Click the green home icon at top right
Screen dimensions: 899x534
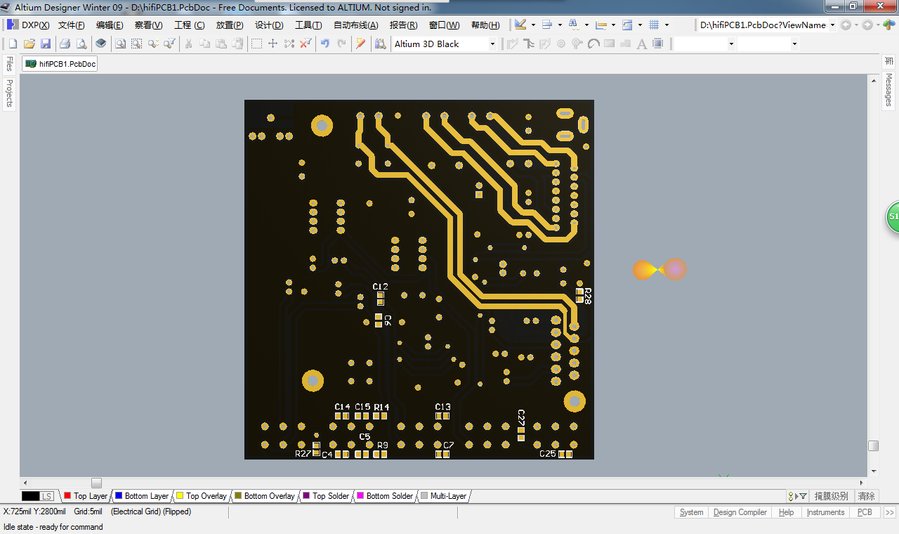point(888,25)
